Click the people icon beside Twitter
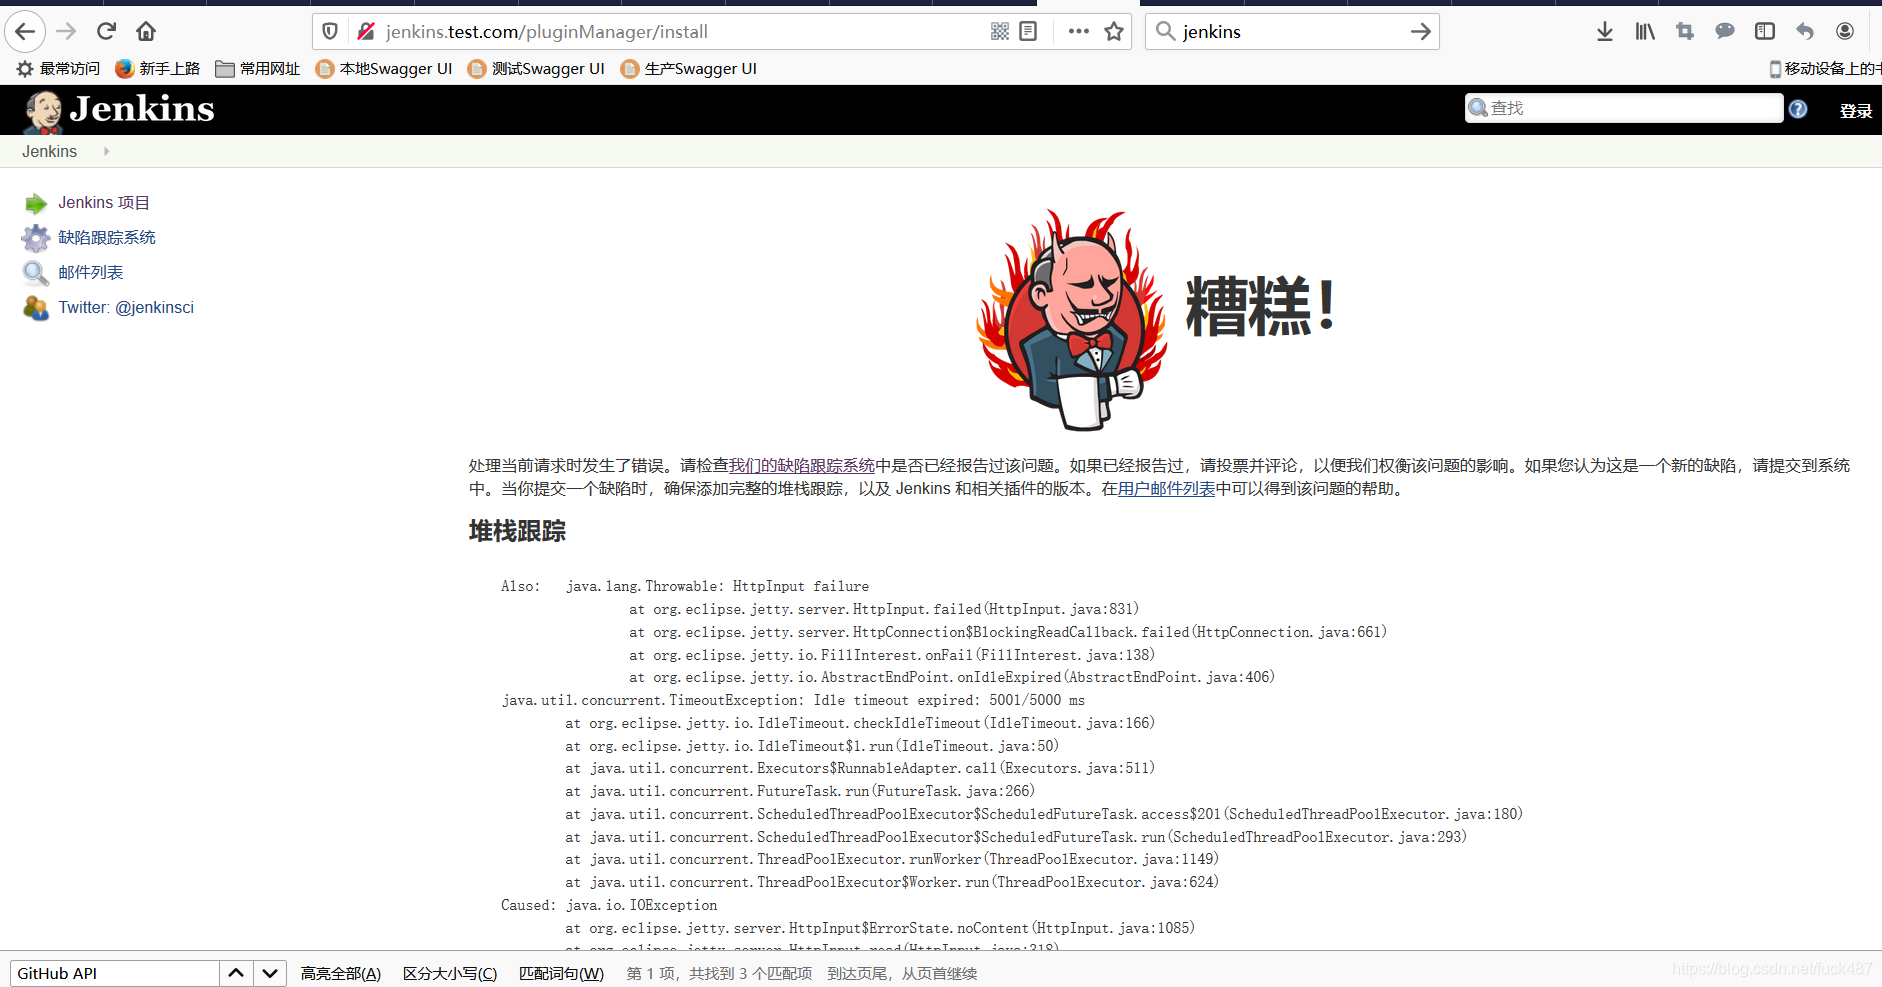This screenshot has width=1882, height=987. pos(36,308)
